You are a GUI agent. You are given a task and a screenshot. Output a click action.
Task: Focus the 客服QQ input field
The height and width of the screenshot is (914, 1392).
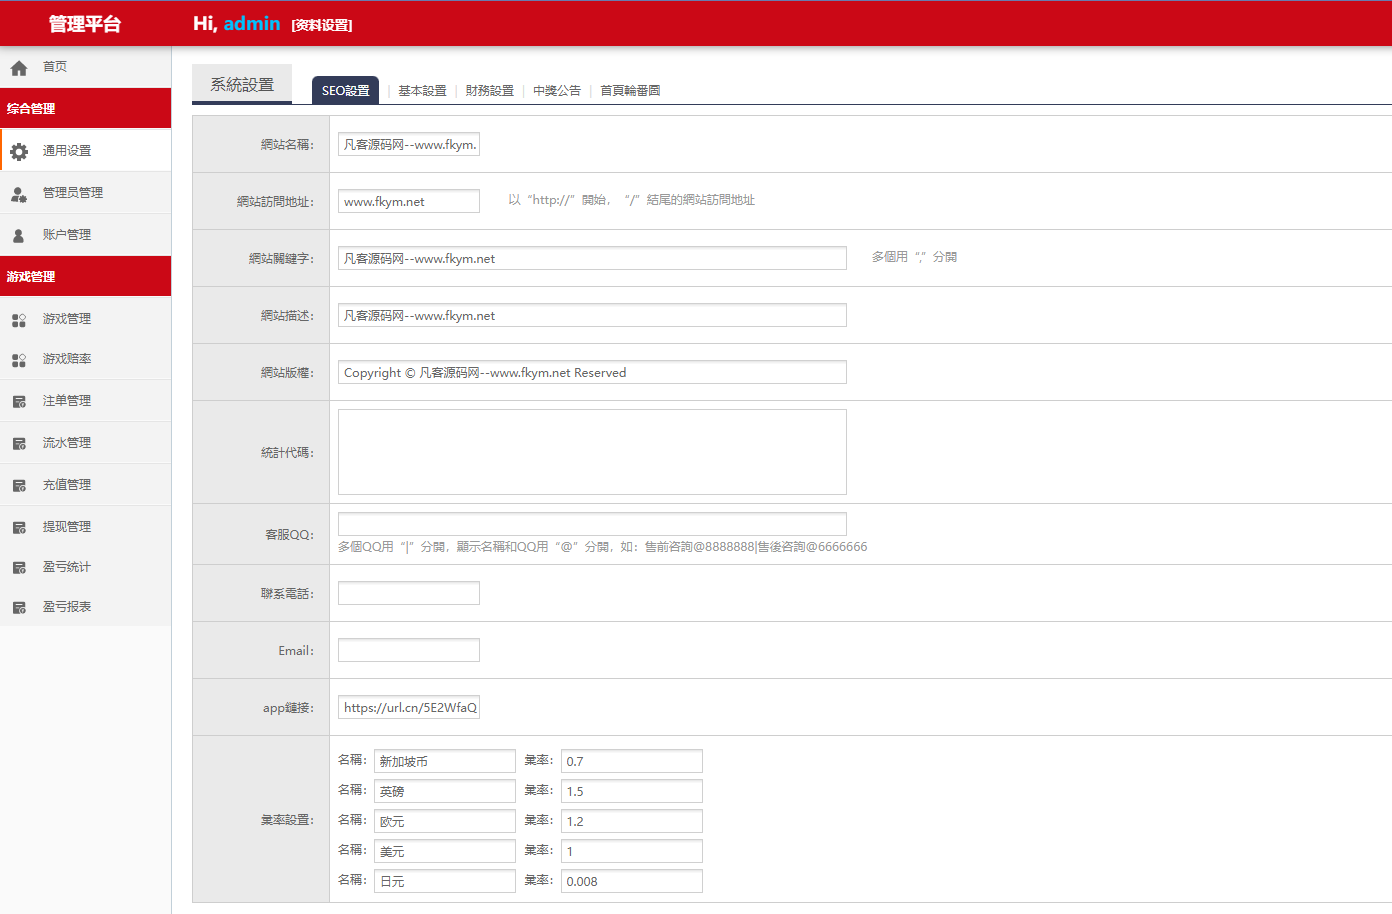[x=592, y=524]
